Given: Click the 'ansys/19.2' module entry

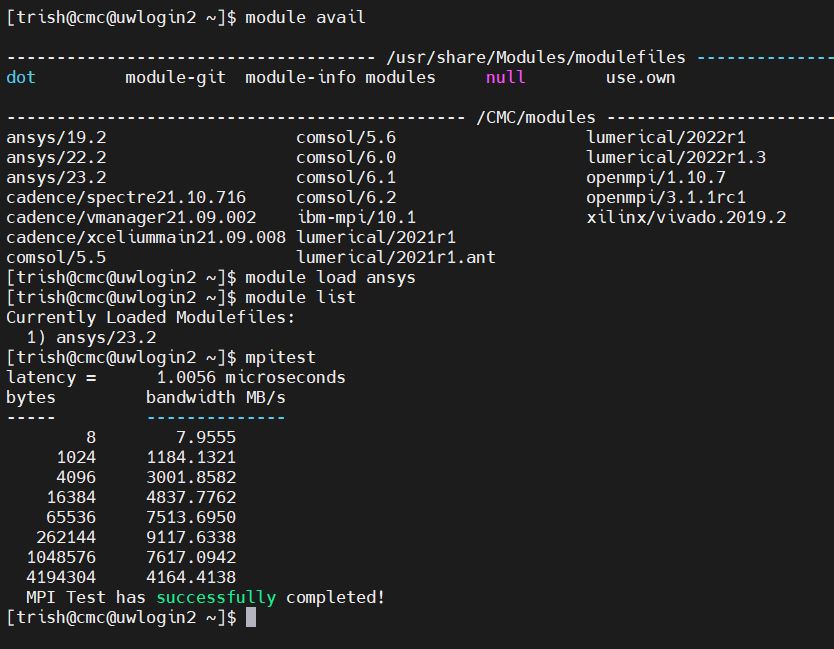Looking at the screenshot, I should (x=56, y=137).
